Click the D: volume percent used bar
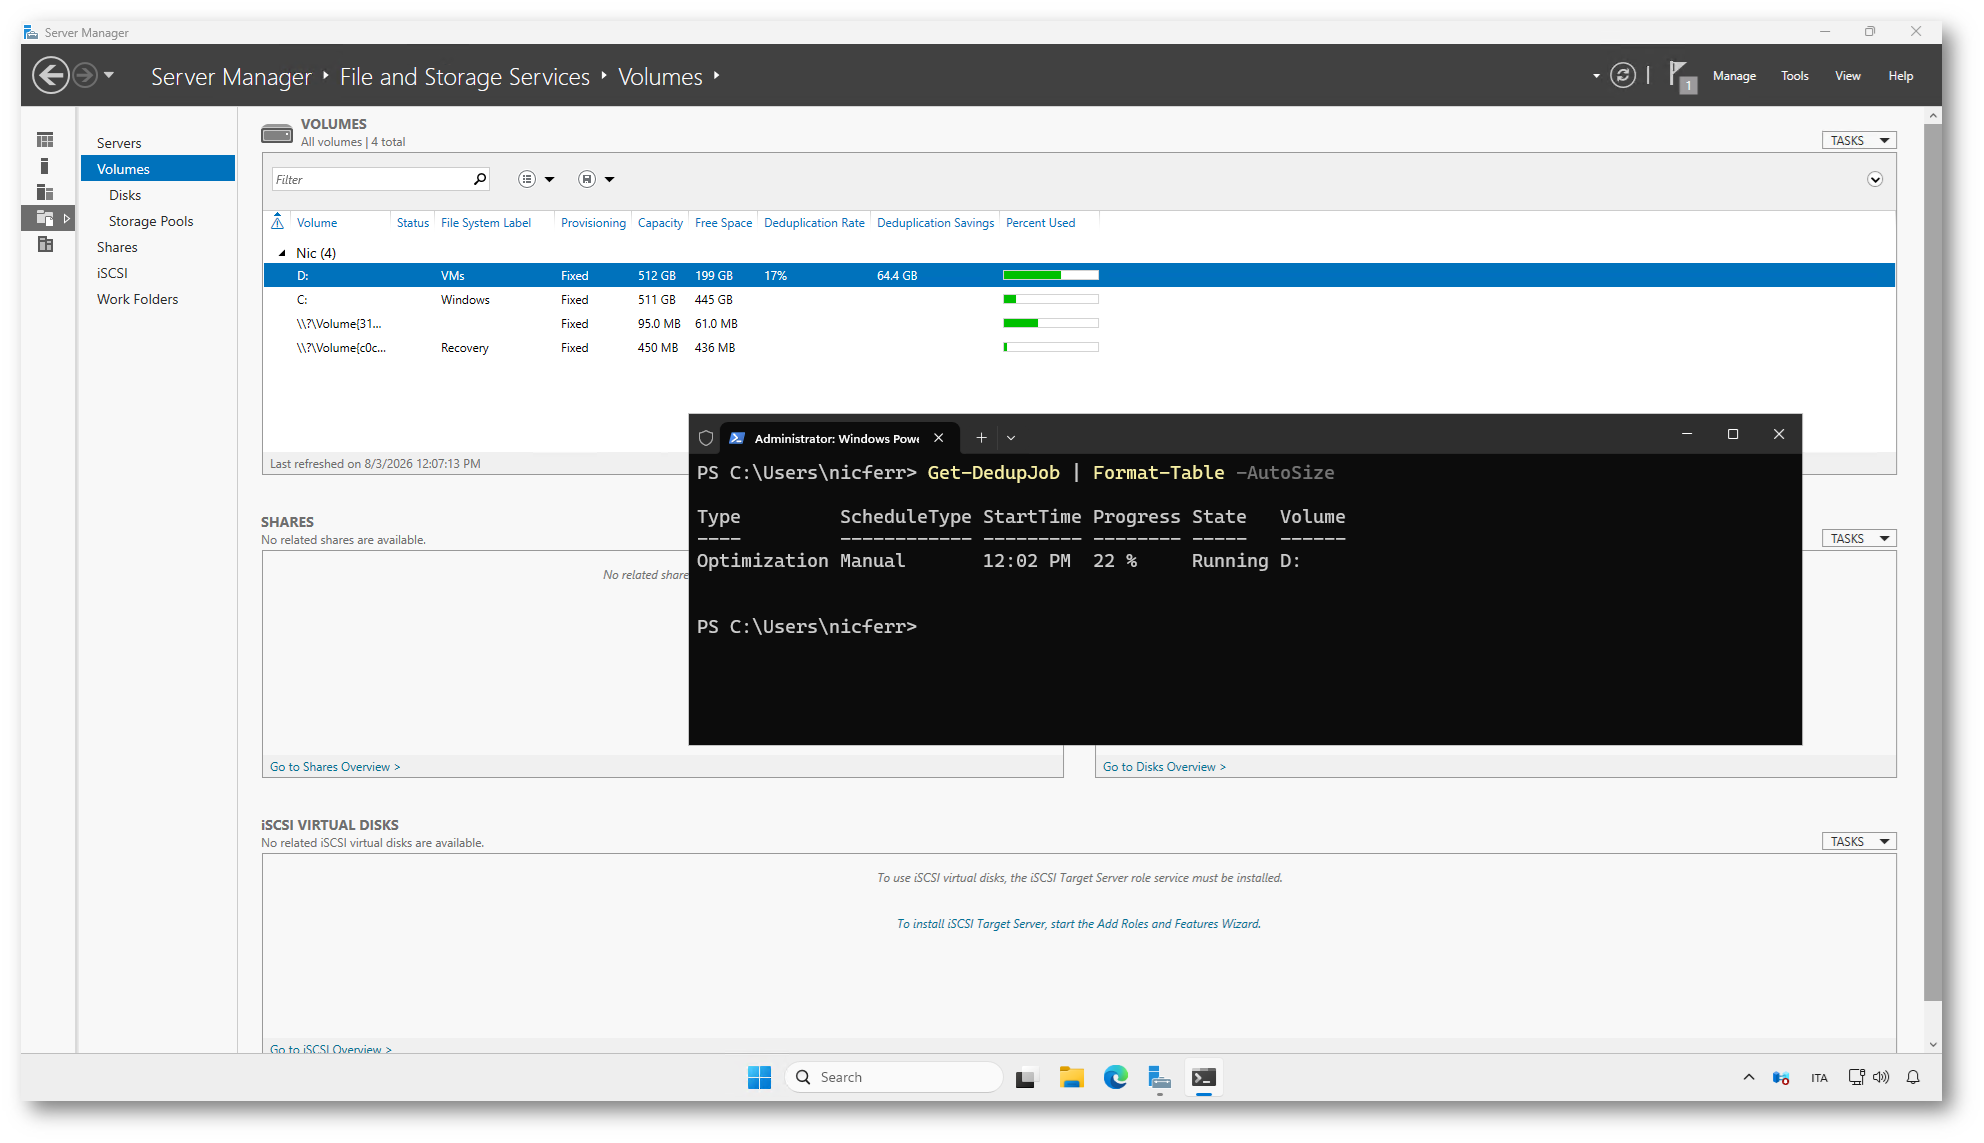This screenshot has width=1984, height=1143. click(x=1051, y=275)
